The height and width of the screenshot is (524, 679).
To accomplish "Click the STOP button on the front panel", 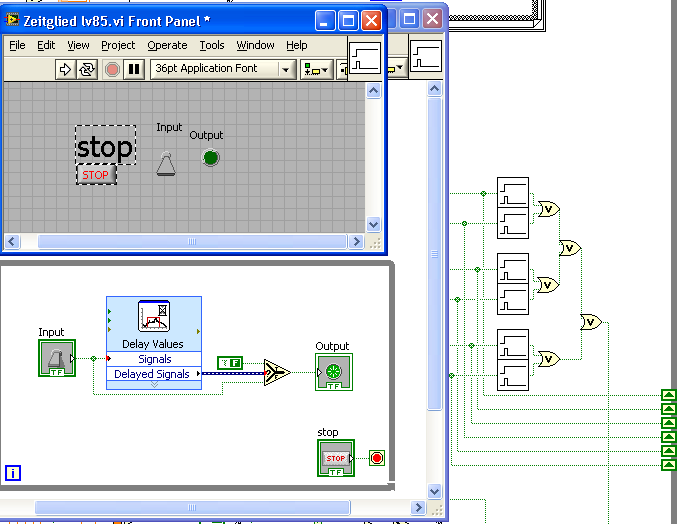I will click(96, 175).
